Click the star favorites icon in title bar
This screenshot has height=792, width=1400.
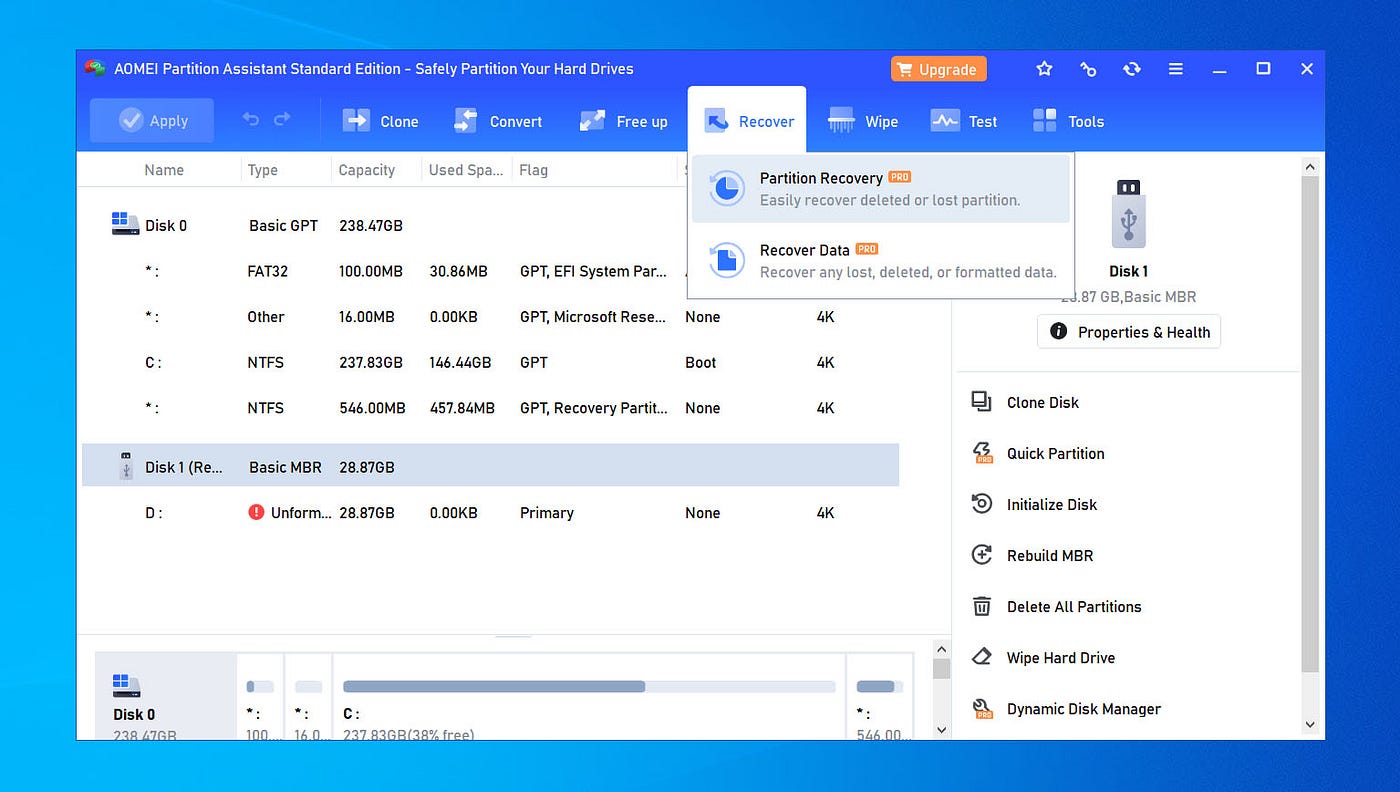pyautogui.click(x=1044, y=69)
